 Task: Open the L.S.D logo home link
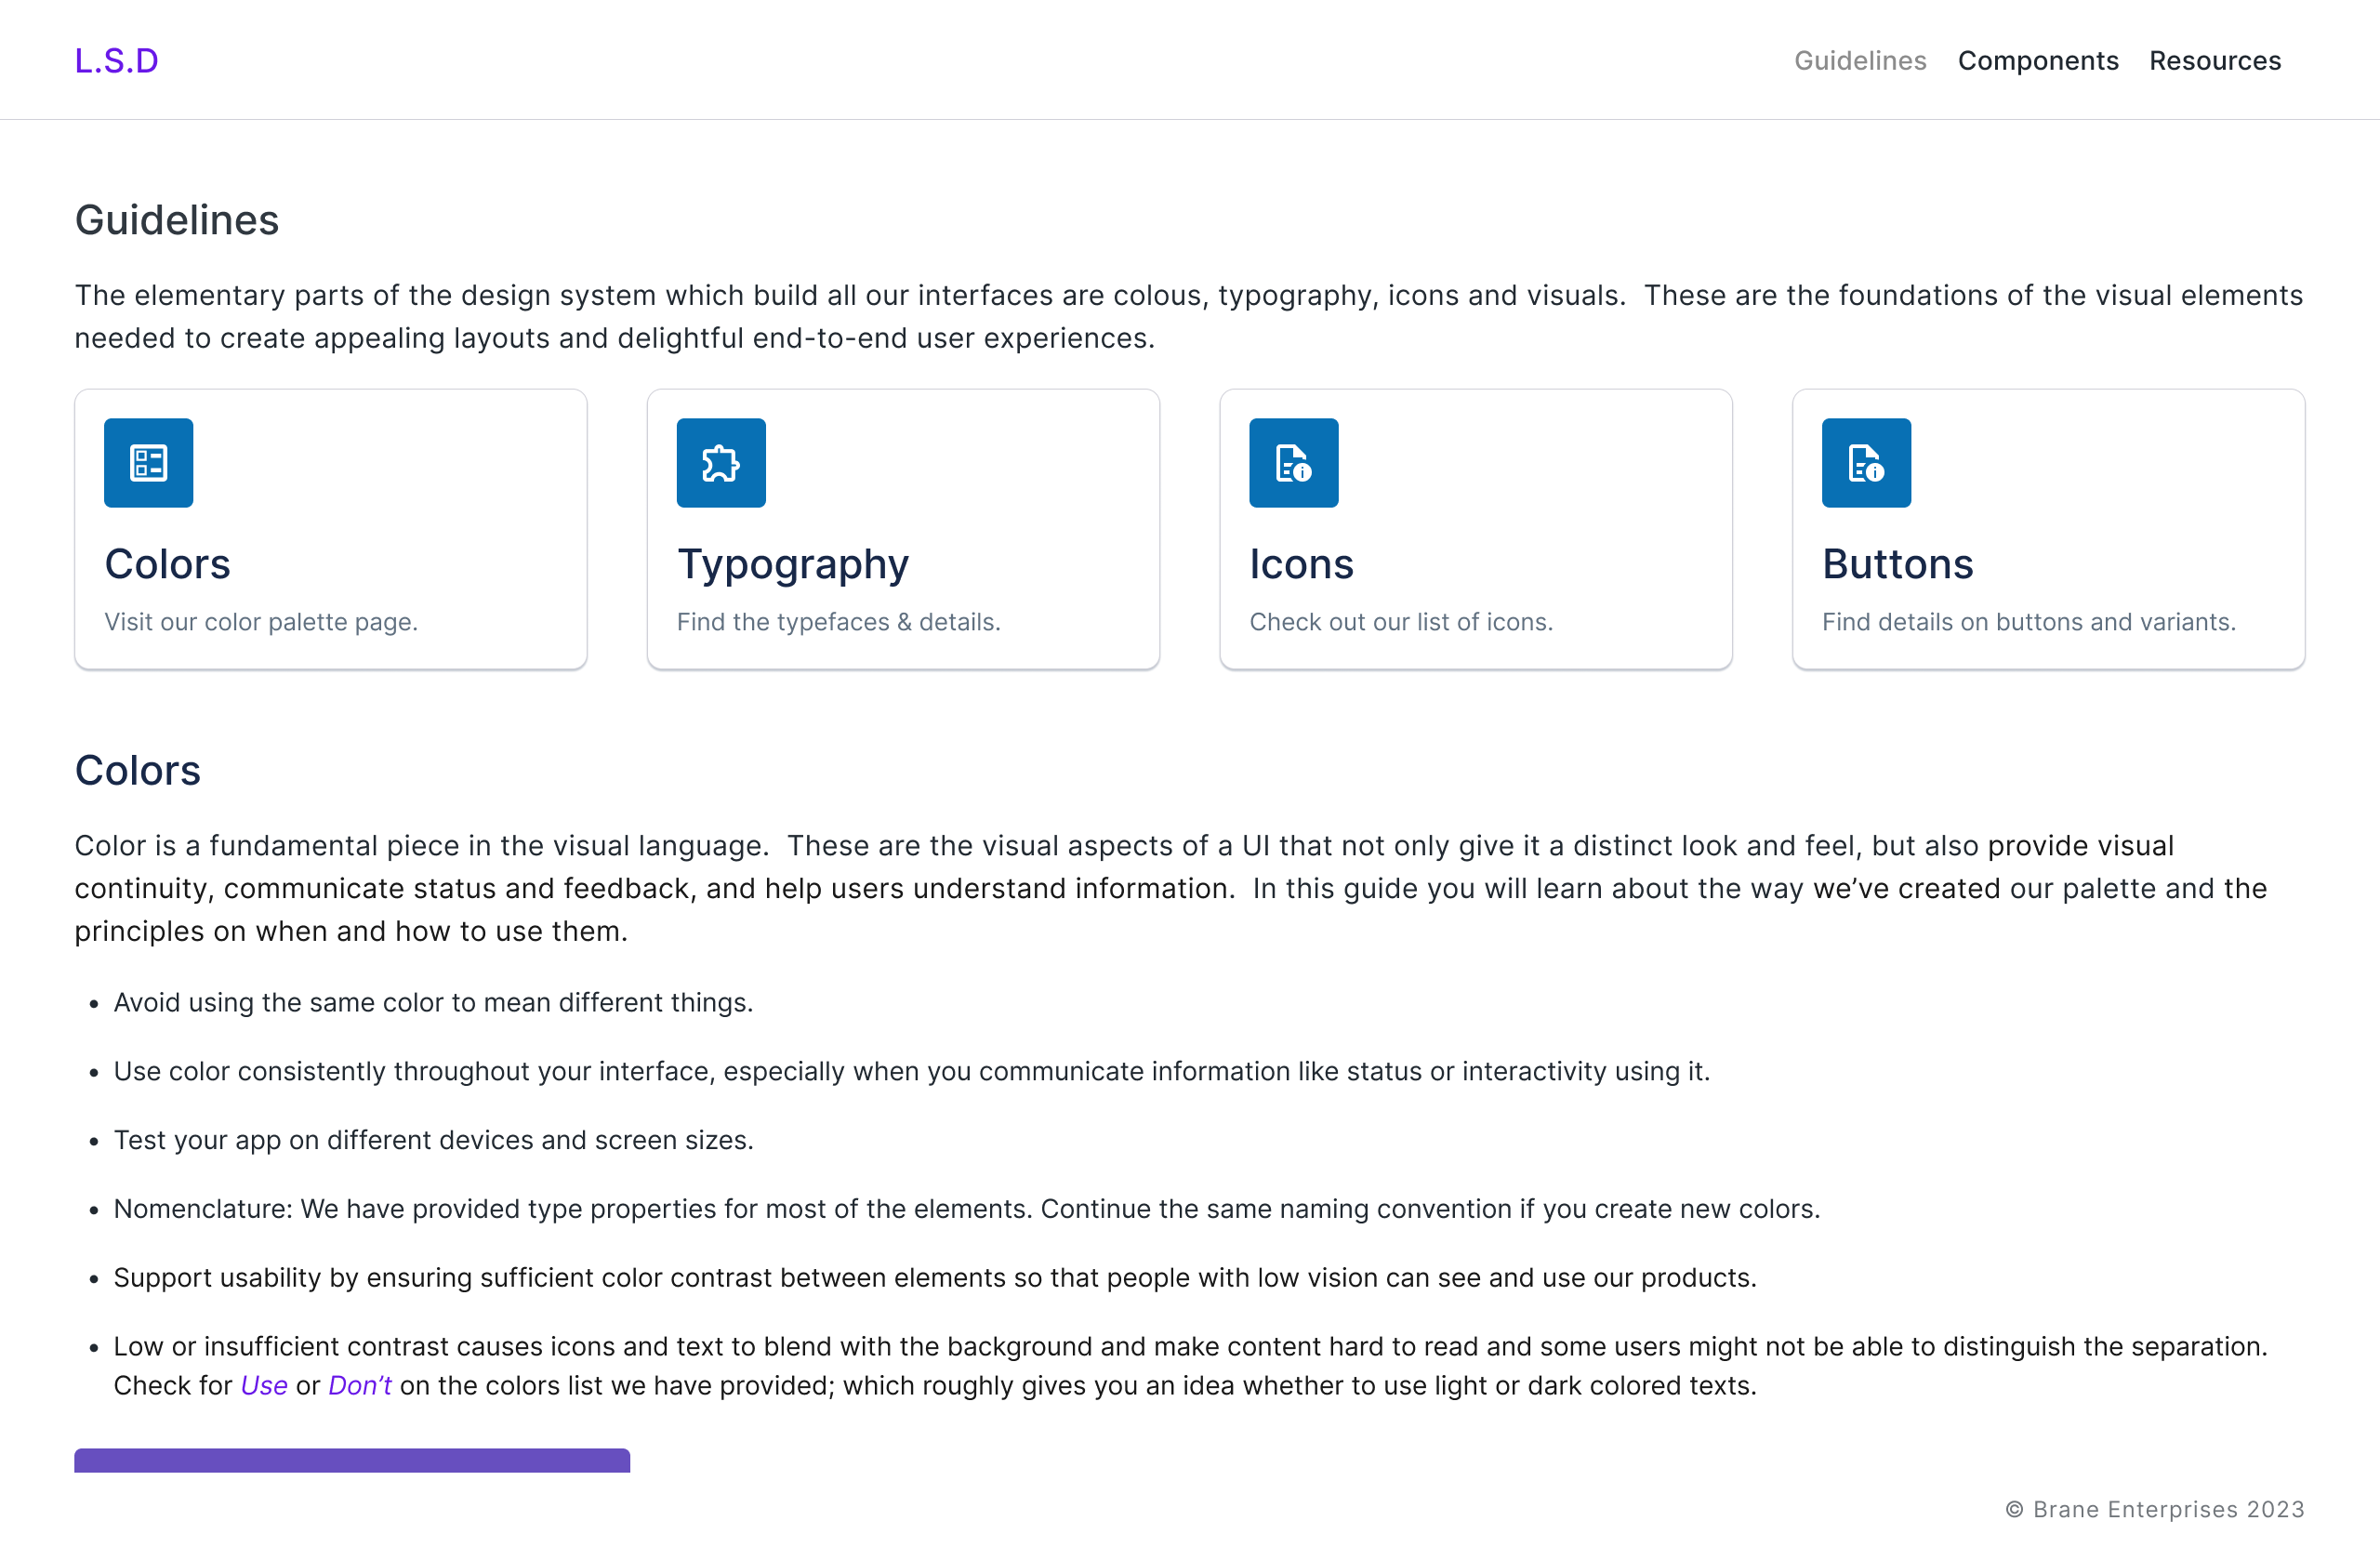pyautogui.click(x=116, y=61)
